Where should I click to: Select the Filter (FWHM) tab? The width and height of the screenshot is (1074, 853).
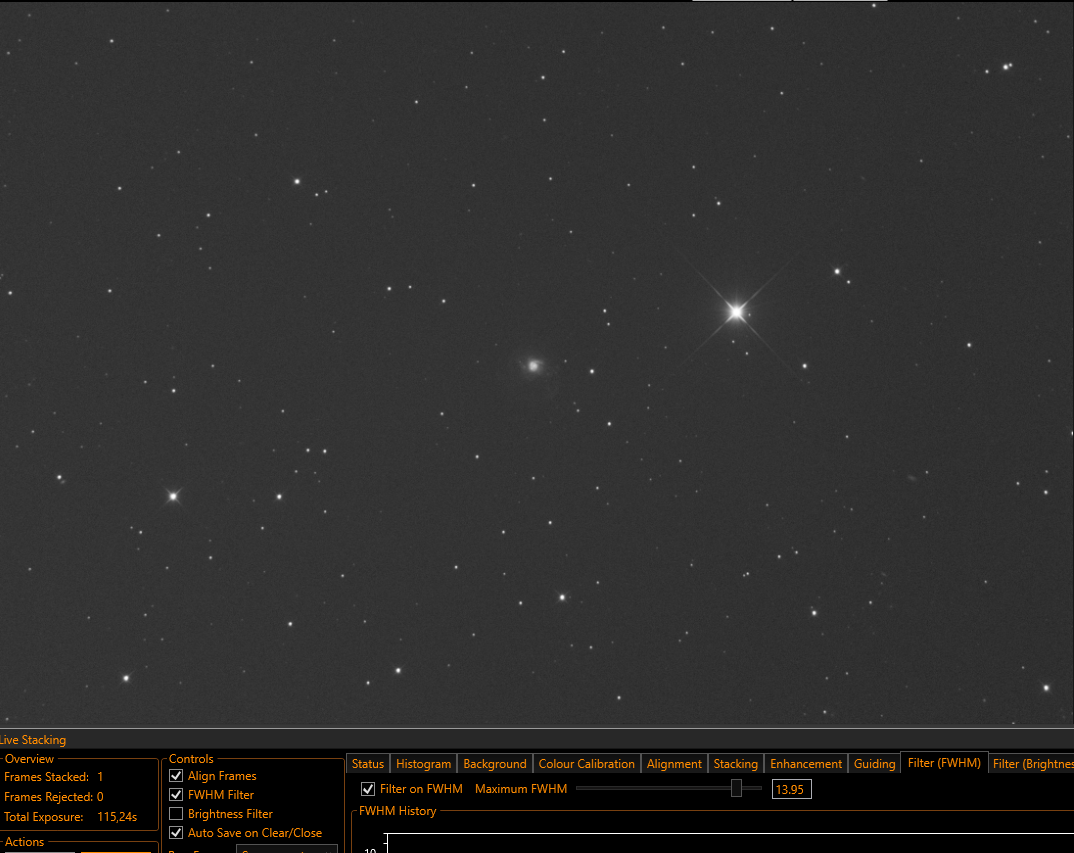point(944,763)
